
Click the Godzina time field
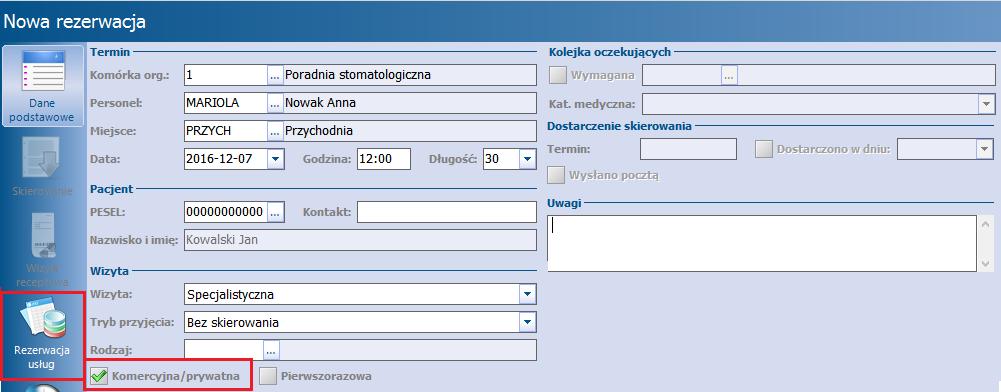click(383, 159)
